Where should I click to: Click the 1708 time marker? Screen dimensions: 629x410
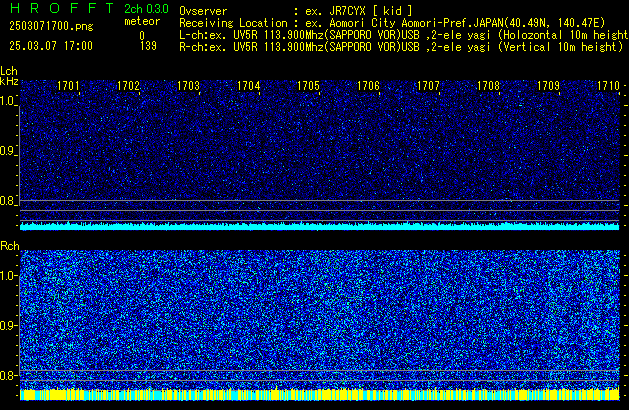click(488, 86)
